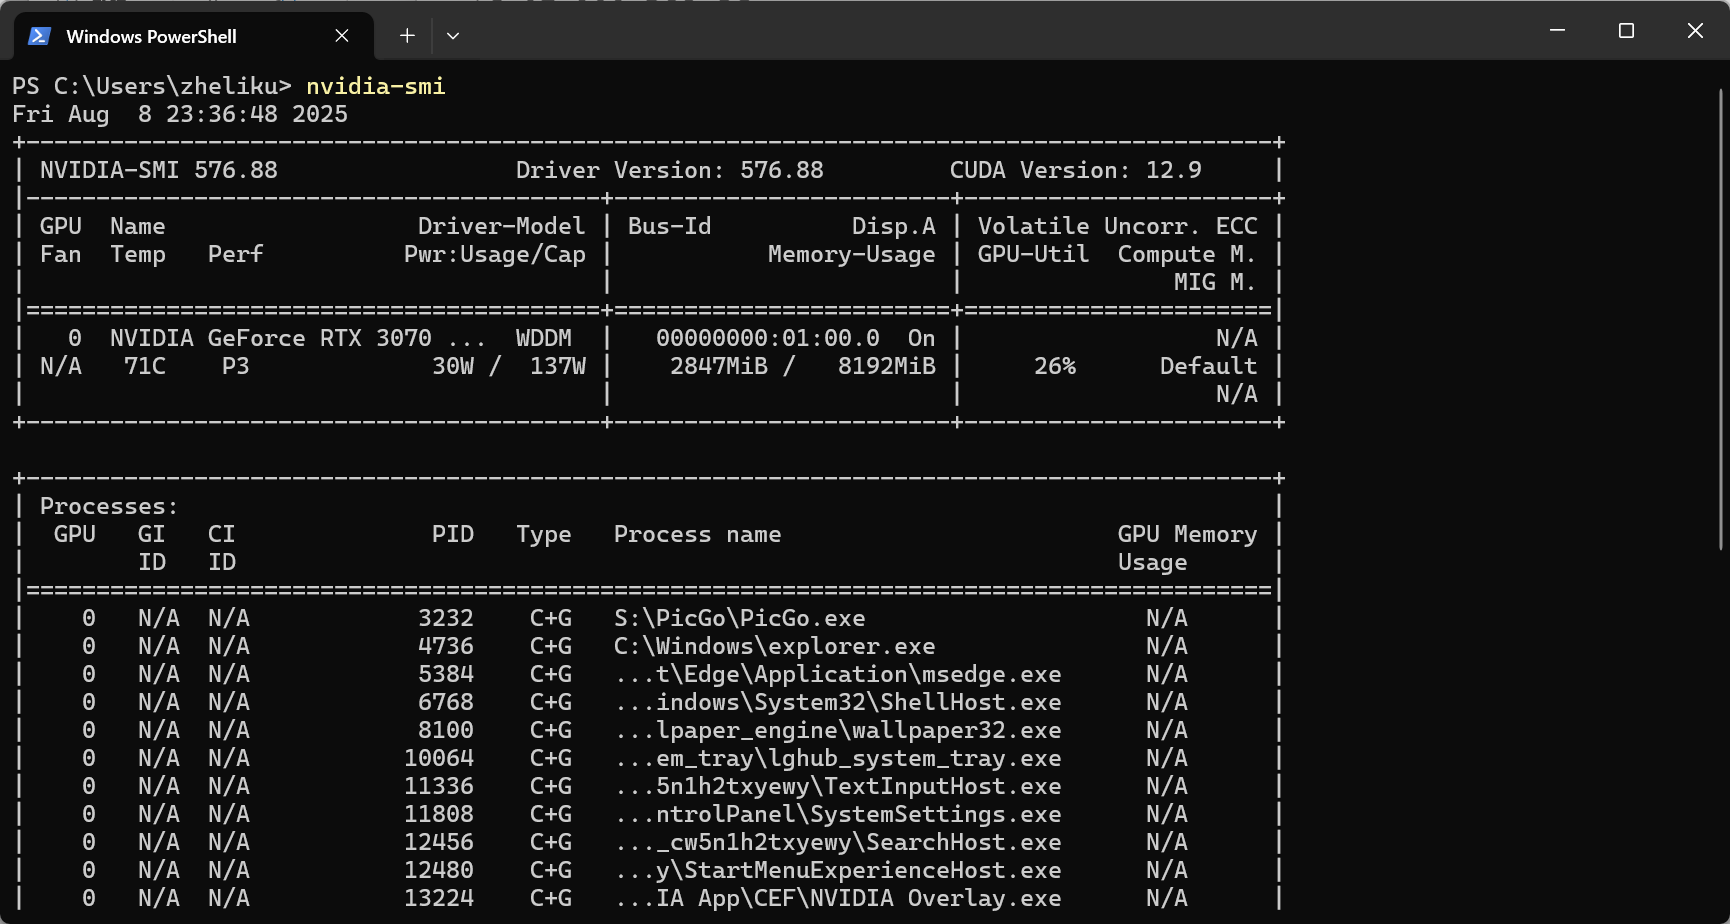Click the lghub_system_tray.exe process name
Screen dimensions: 1730x924
[838, 758]
